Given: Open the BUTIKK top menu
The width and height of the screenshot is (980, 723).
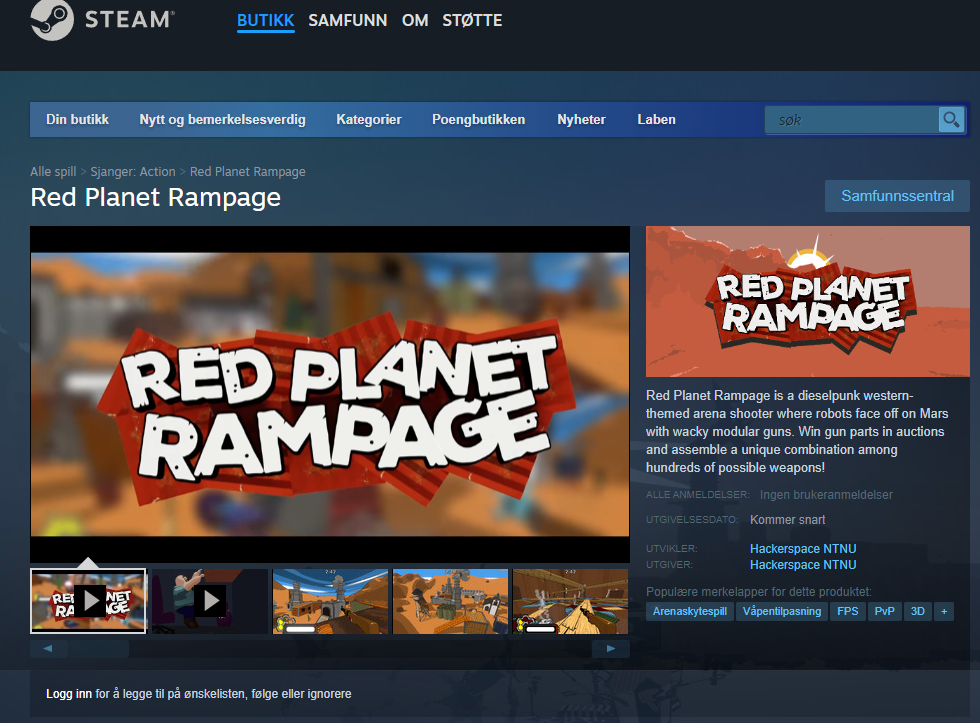Looking at the screenshot, I should 266,21.
